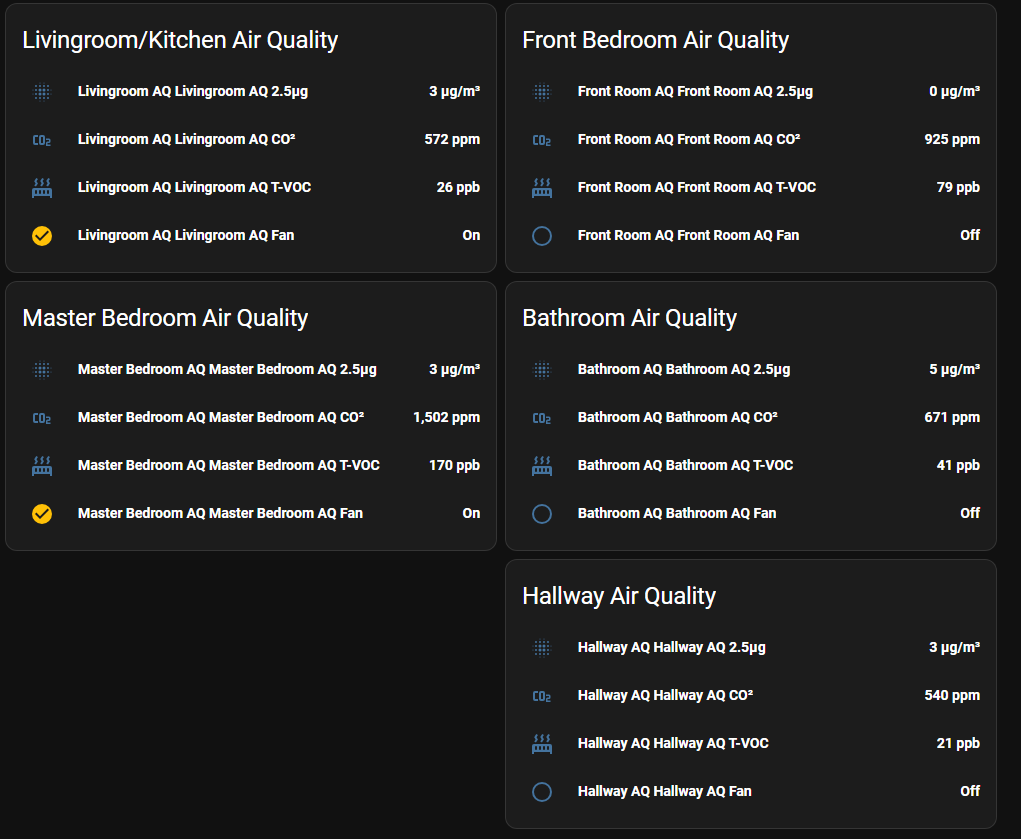Image resolution: width=1021 pixels, height=839 pixels.
Task: Click the Front Bedroom T-VOC icon
Action: 541,187
